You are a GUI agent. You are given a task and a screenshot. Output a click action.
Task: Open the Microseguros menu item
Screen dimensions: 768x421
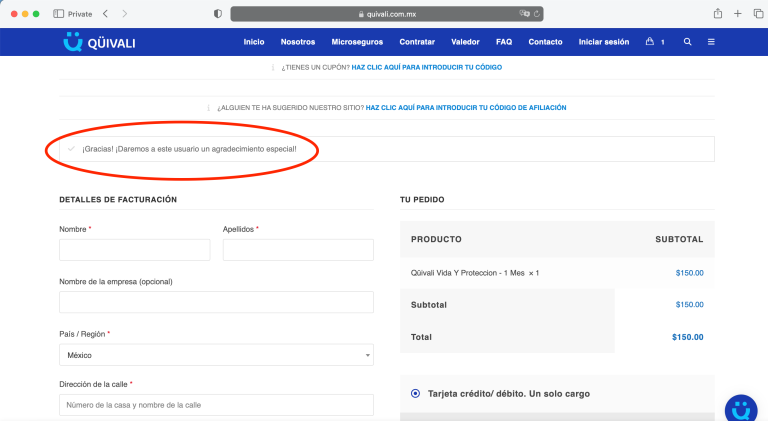(357, 42)
